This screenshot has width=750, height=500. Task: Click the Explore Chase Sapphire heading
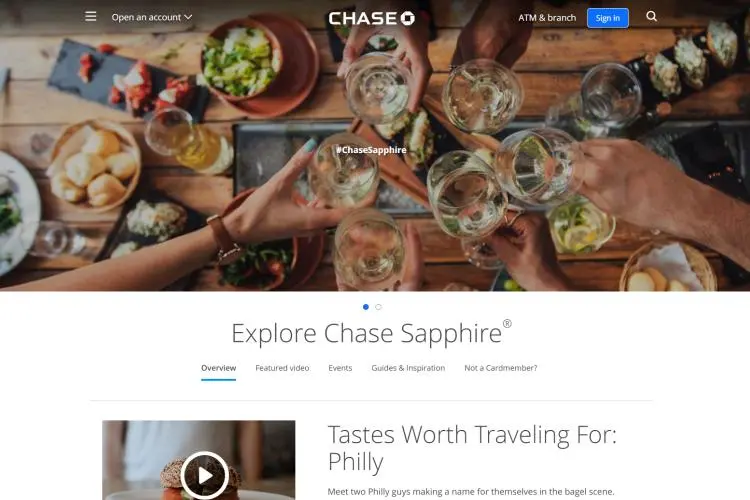click(371, 333)
